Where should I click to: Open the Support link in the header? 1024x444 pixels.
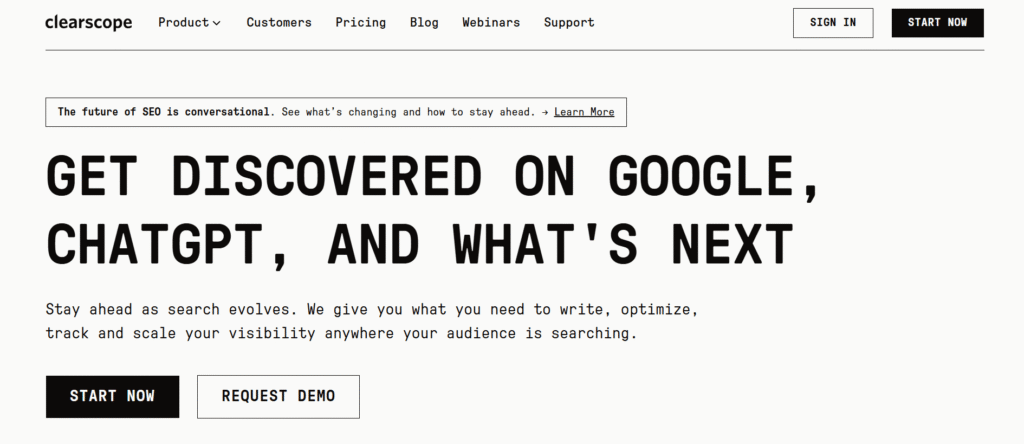(x=569, y=22)
